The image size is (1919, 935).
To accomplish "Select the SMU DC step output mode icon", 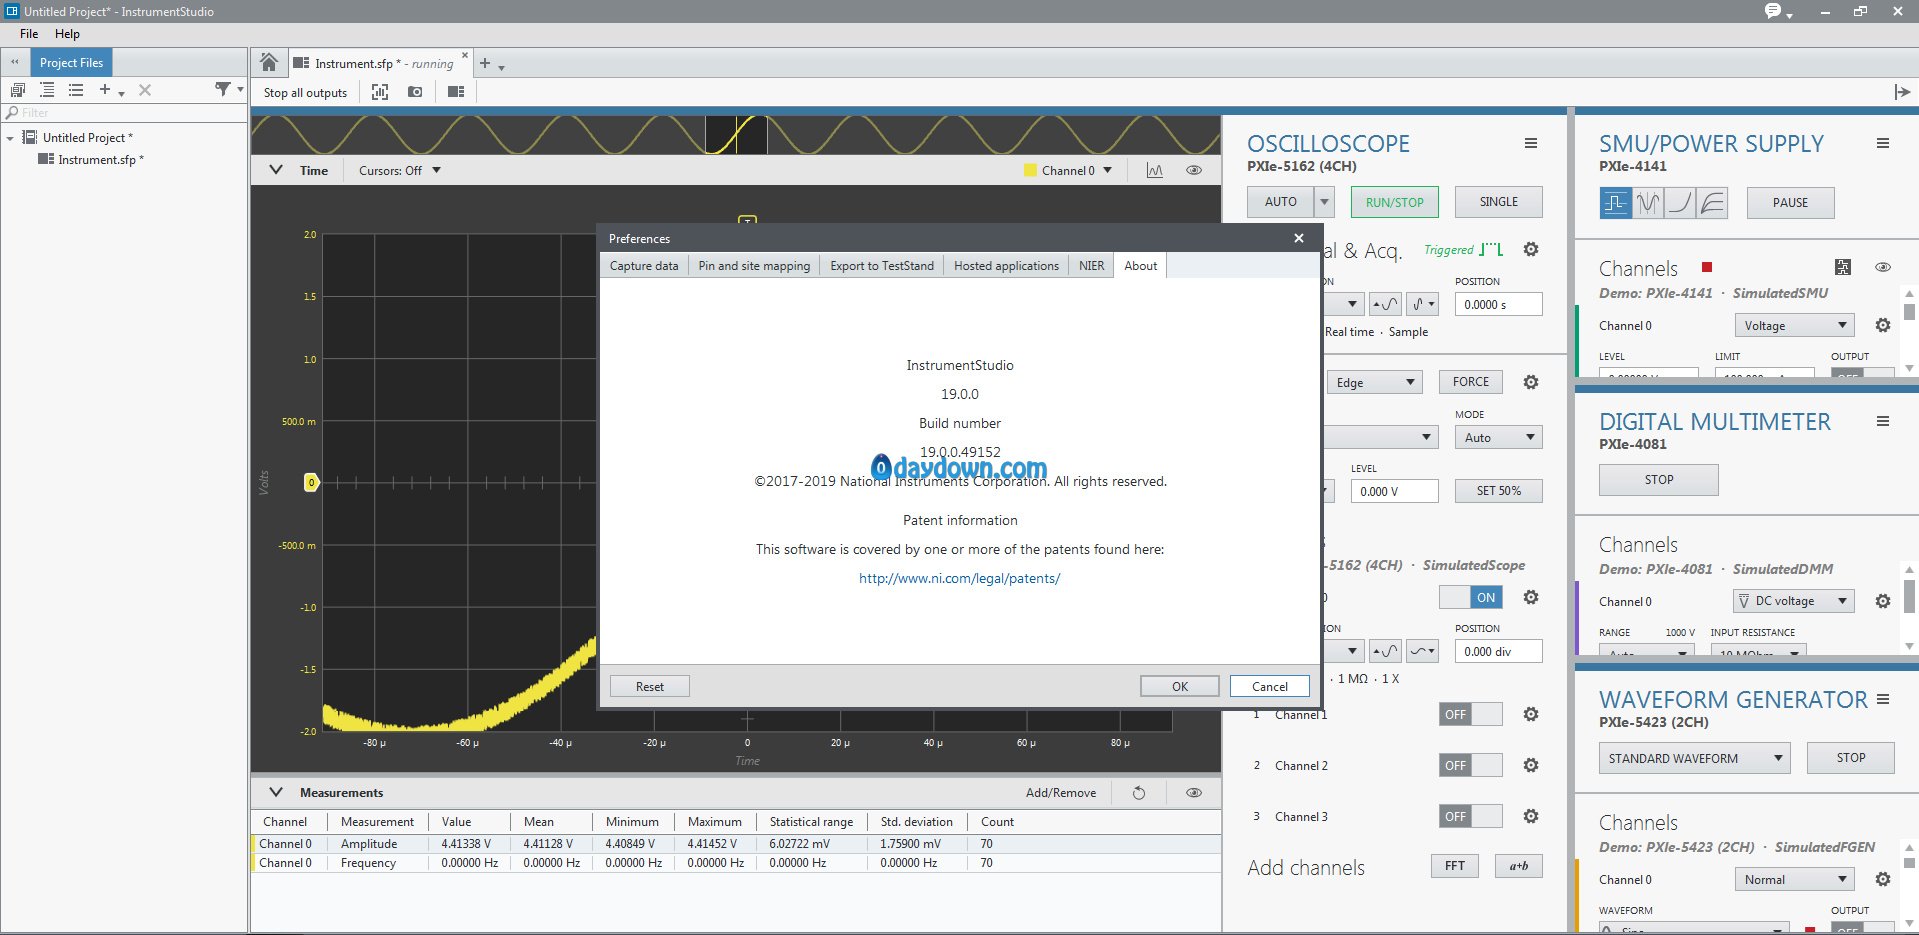I will [x=1615, y=203].
